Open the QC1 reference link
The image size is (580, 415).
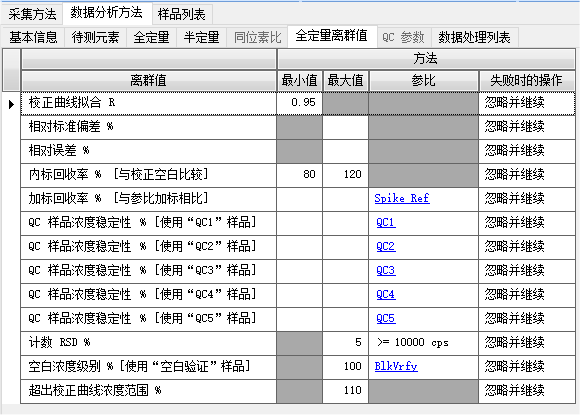386,222
